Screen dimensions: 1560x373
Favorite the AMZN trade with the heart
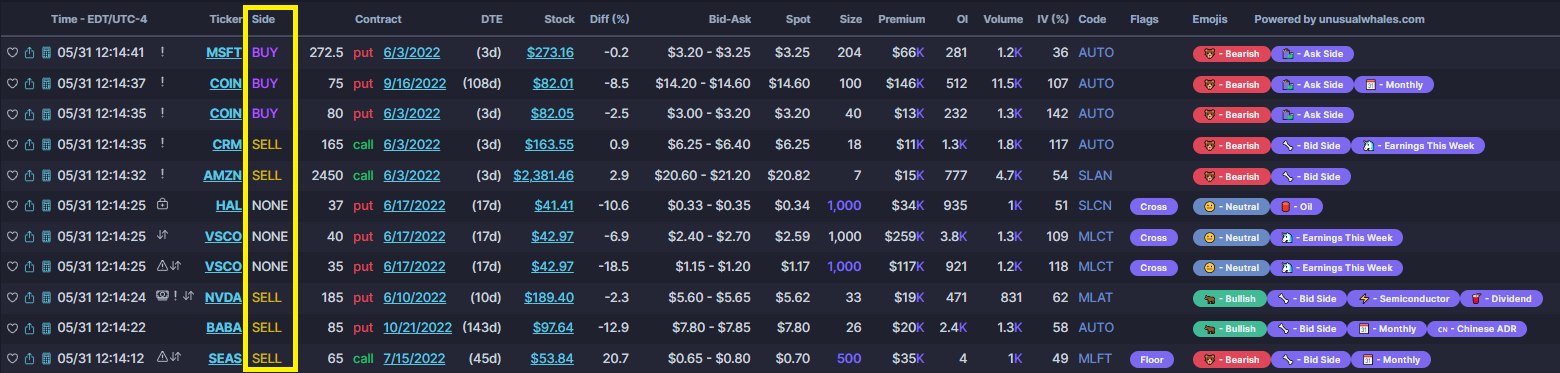12,176
